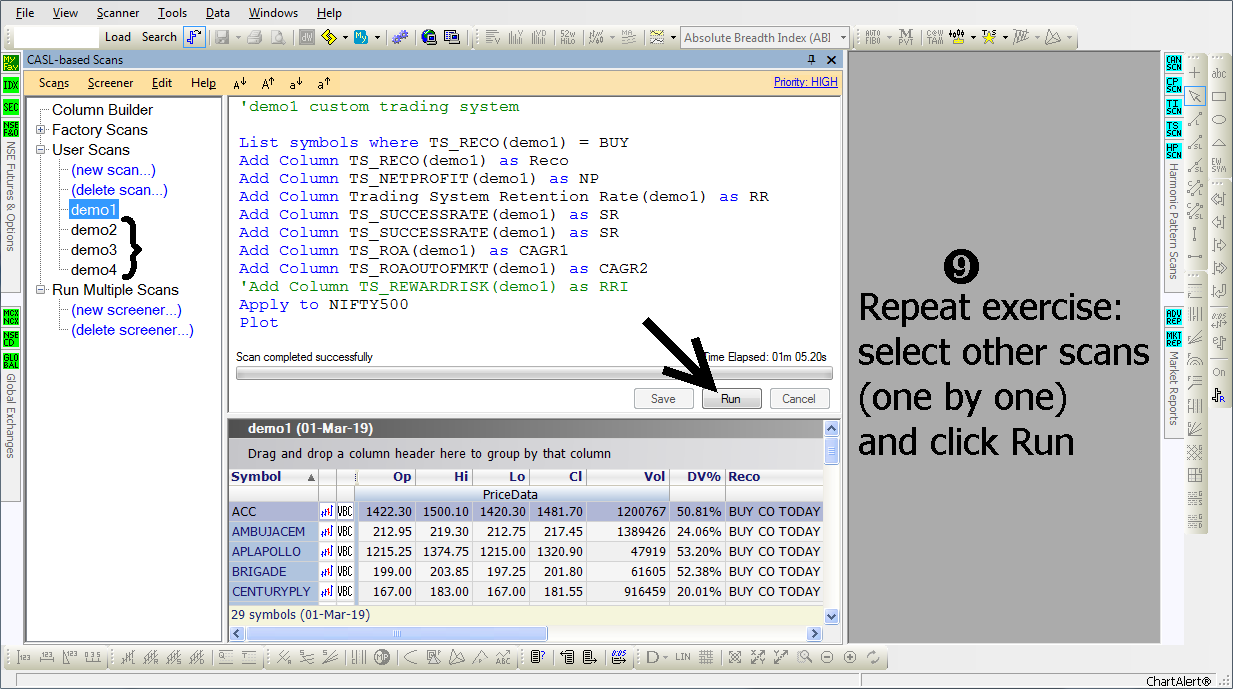Open the ADV REP market report
1233x689 pixels.
click(1174, 317)
